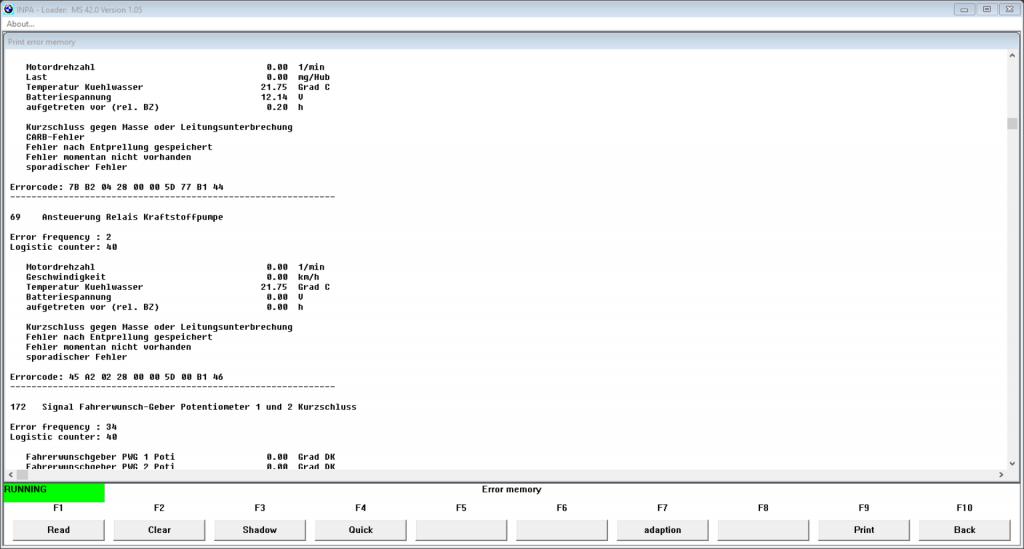Click the 'Fahrerwunschgeber PWG 1 Poti' row
Image resolution: width=1024 pixels, height=549 pixels.
point(180,457)
